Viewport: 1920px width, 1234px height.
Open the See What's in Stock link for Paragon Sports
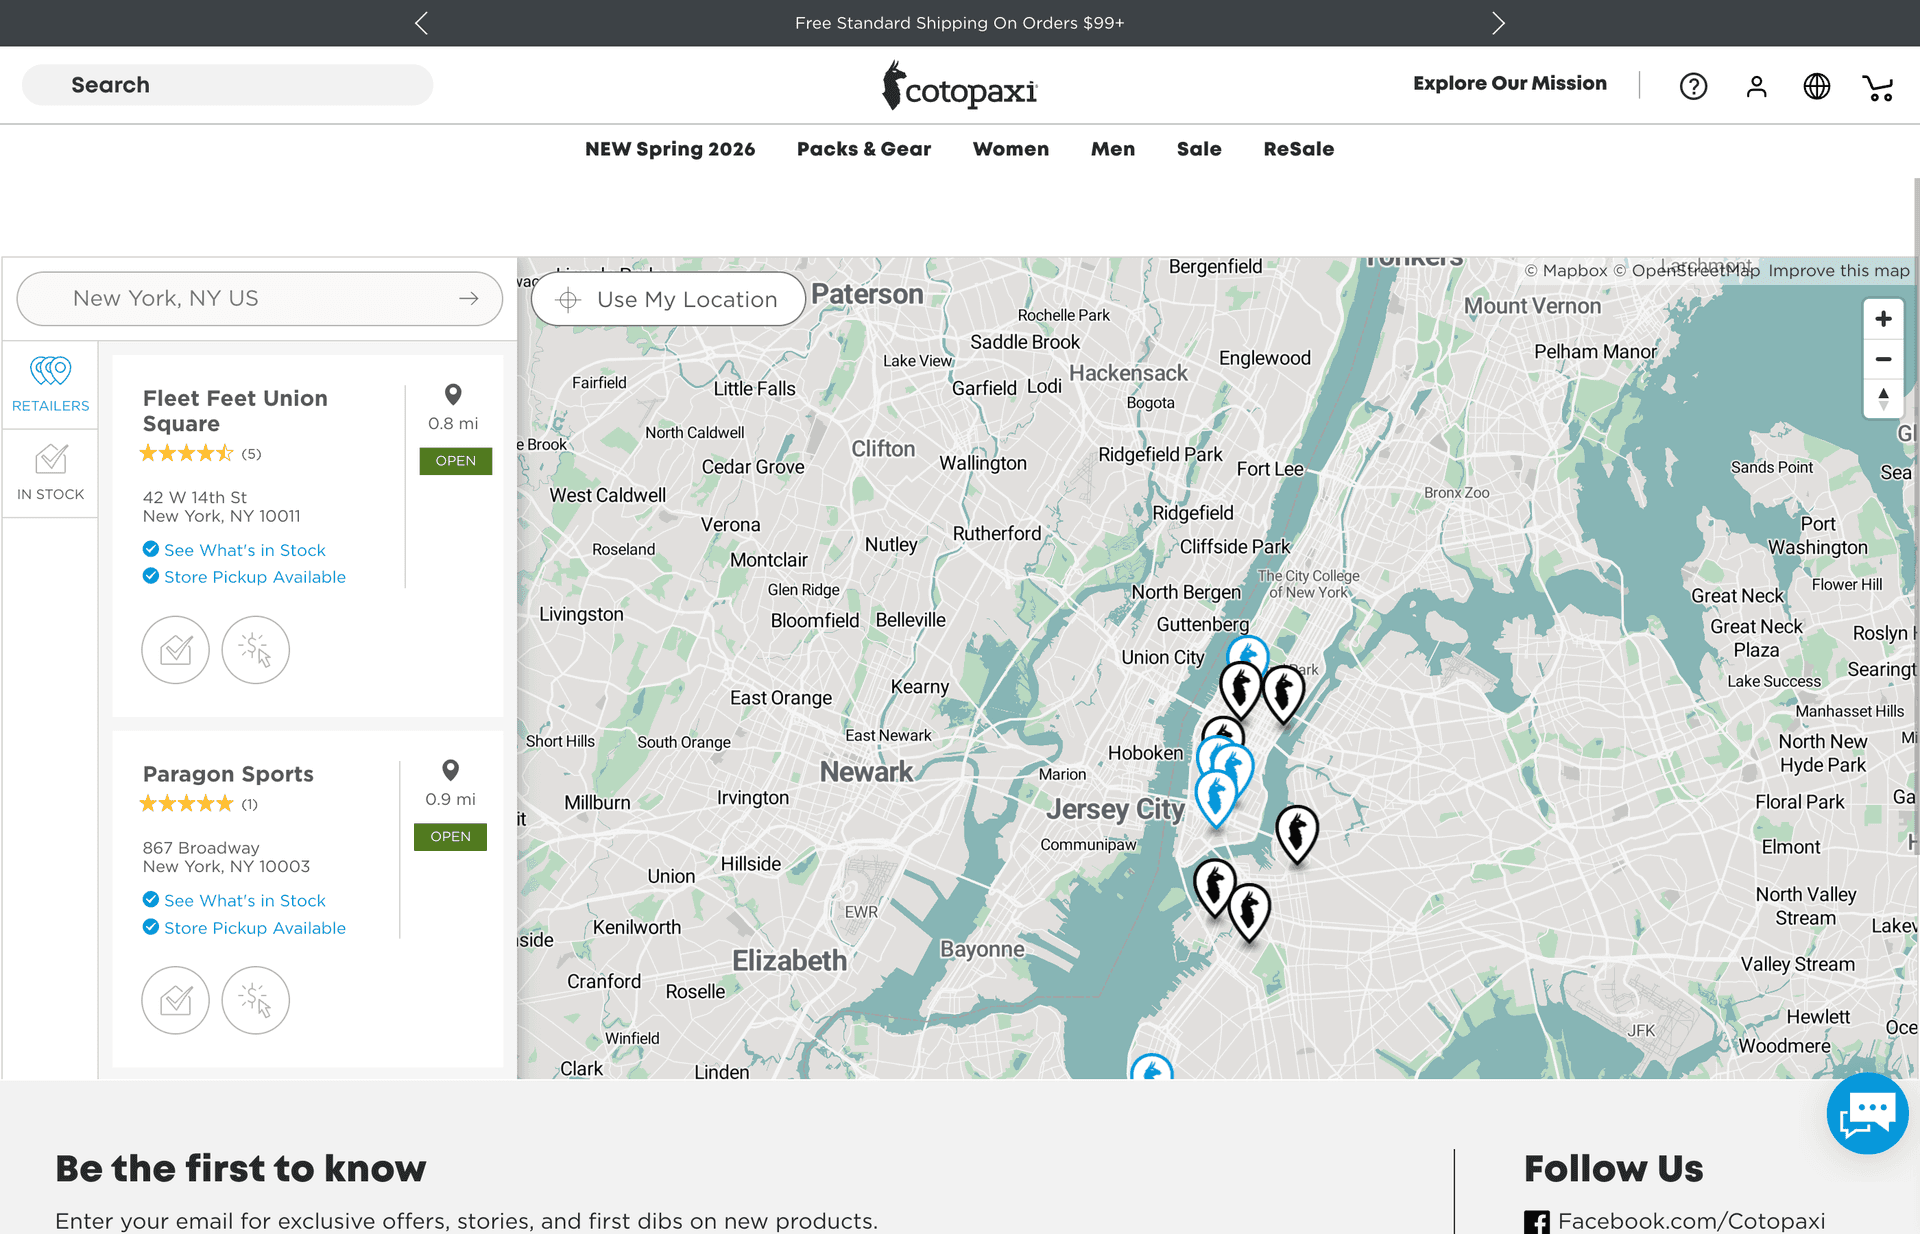(x=244, y=900)
